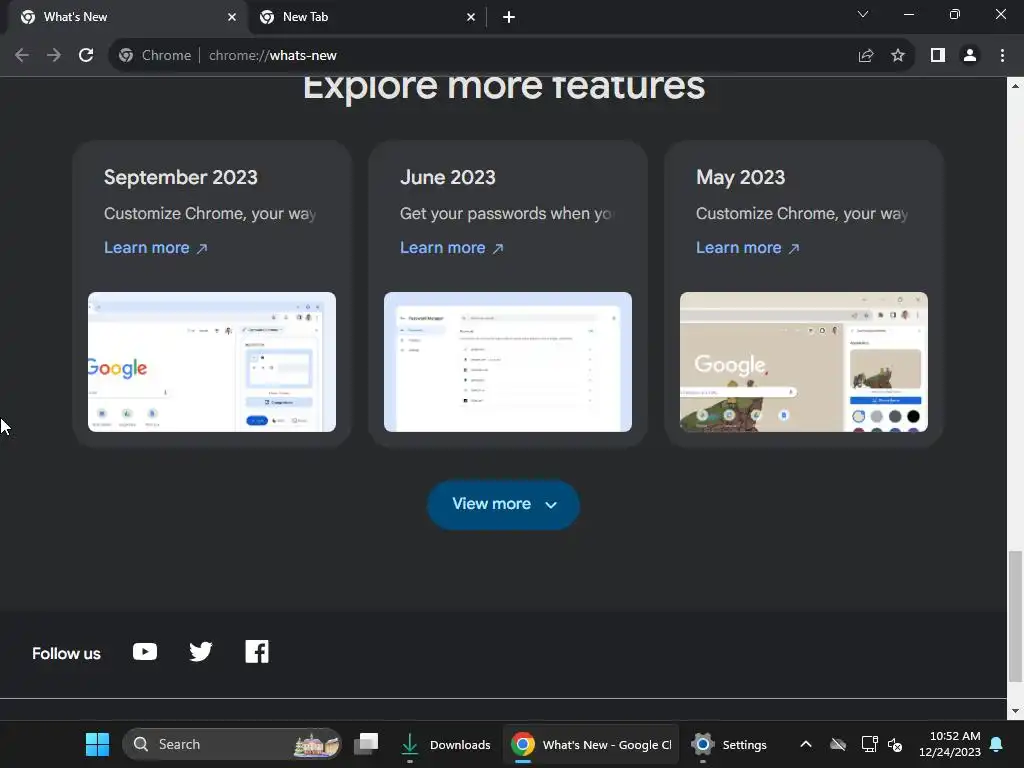Click the scrollbar down arrow
This screenshot has width=1024, height=768.
point(1015,711)
